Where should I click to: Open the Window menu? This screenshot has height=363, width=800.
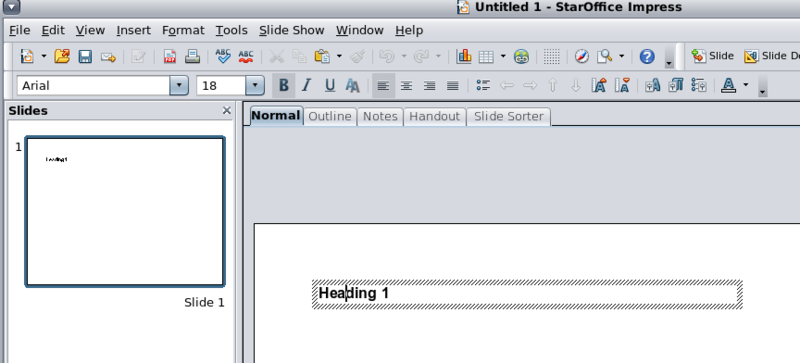tap(359, 30)
